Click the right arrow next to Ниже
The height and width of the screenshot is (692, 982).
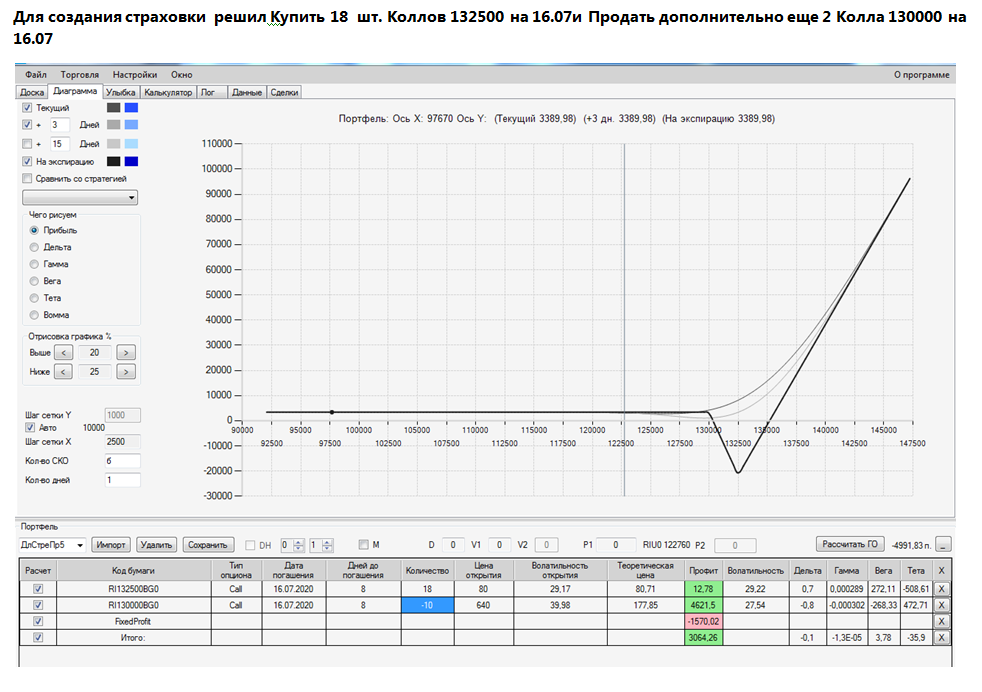point(126,371)
